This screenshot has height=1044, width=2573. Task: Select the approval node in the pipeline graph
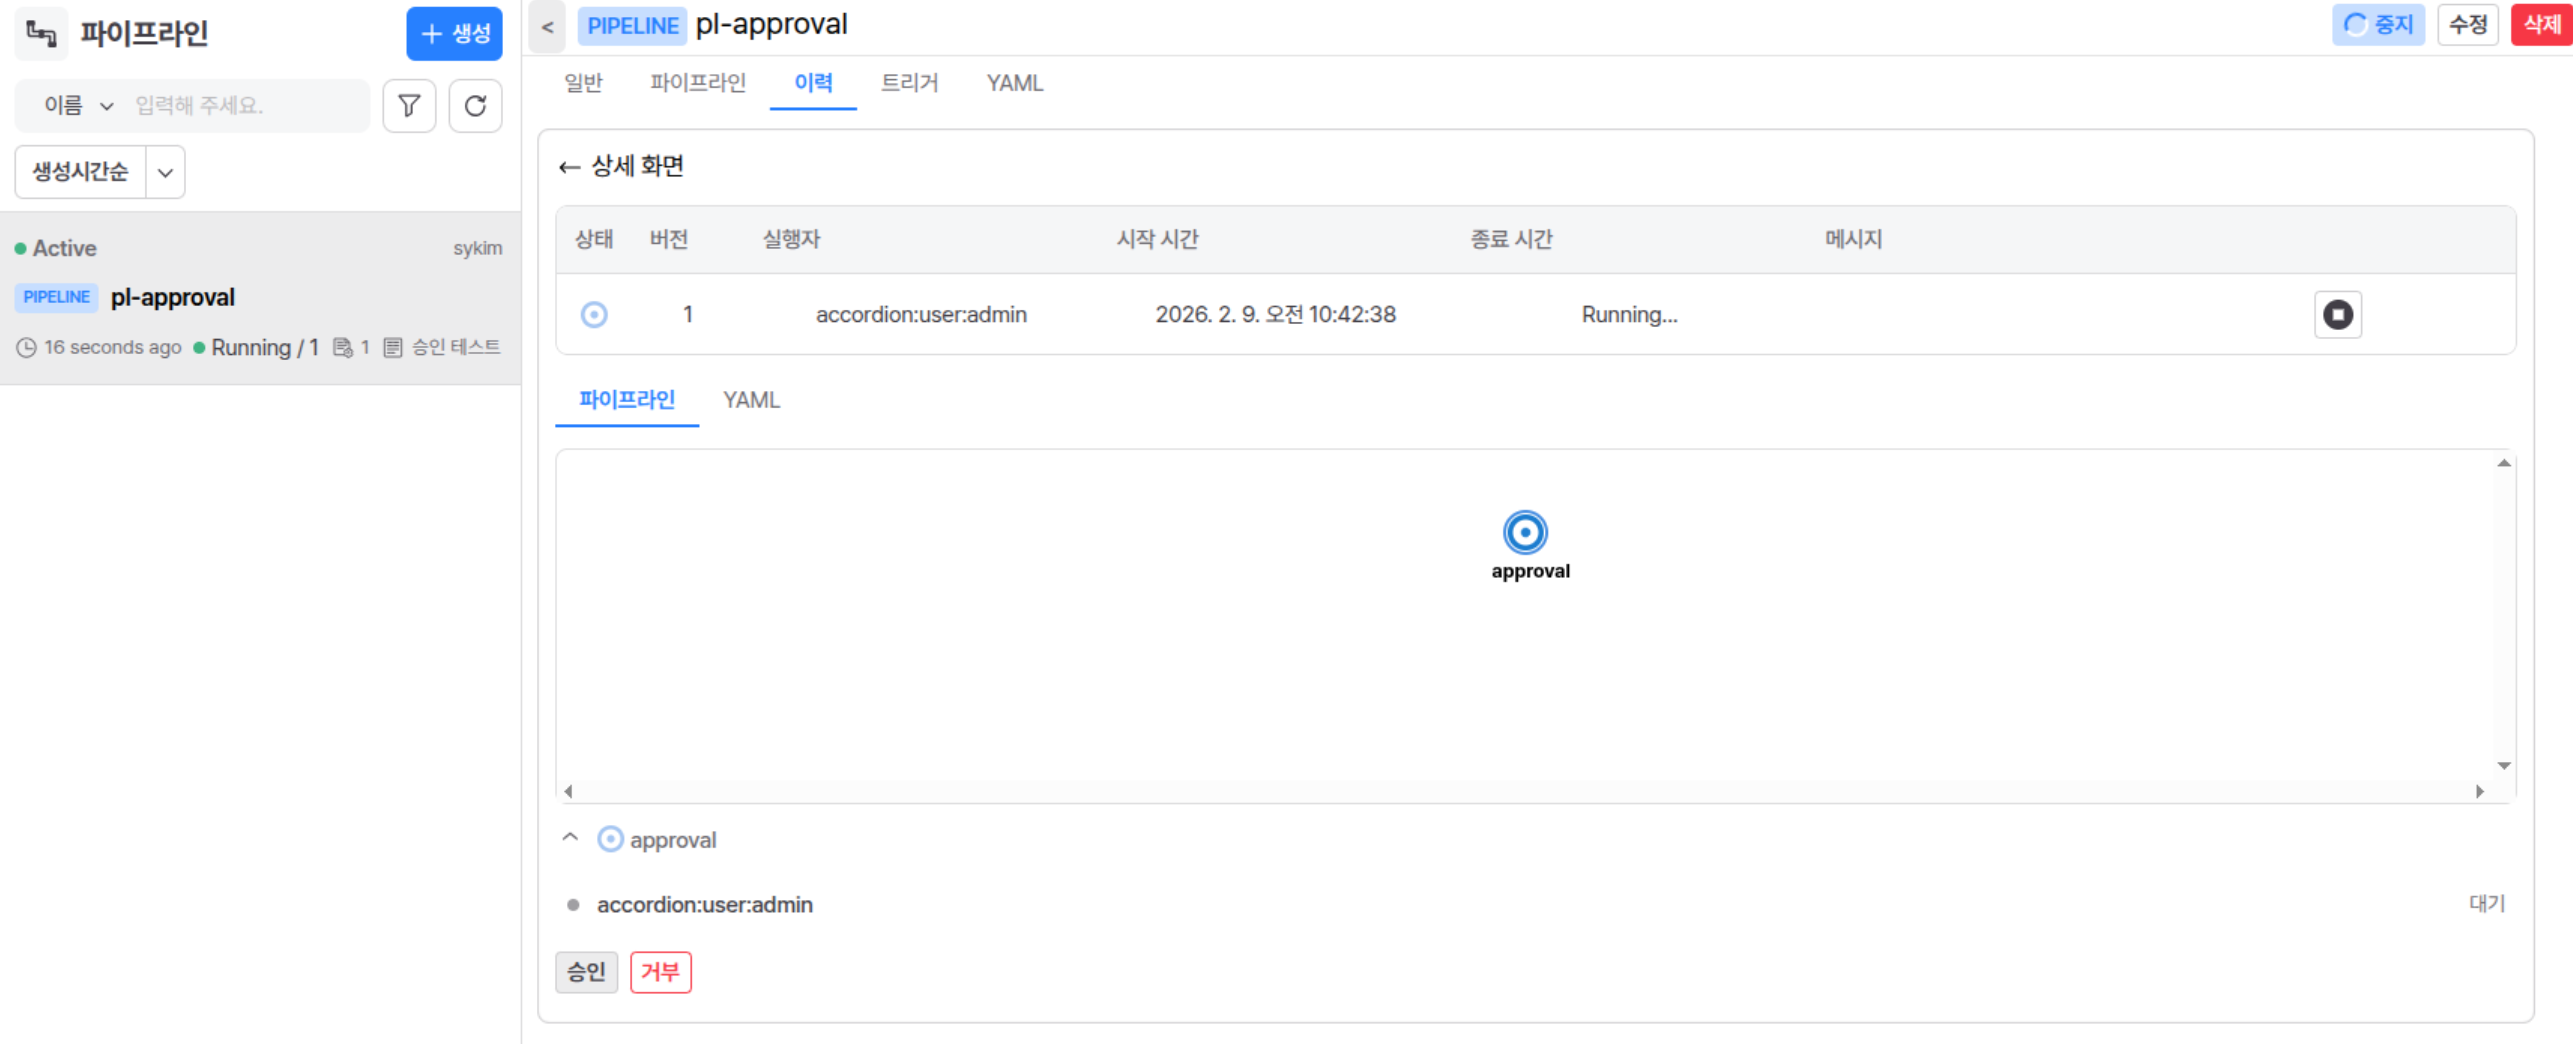point(1525,532)
